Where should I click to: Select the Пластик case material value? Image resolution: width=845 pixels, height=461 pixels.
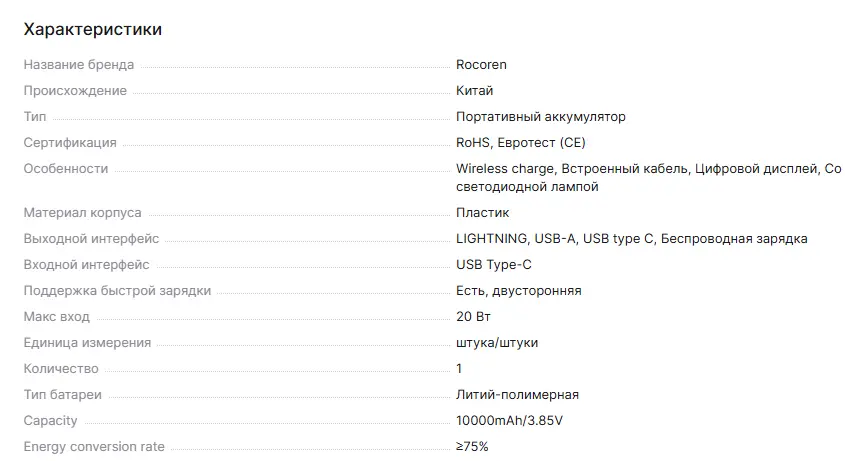[x=482, y=213]
